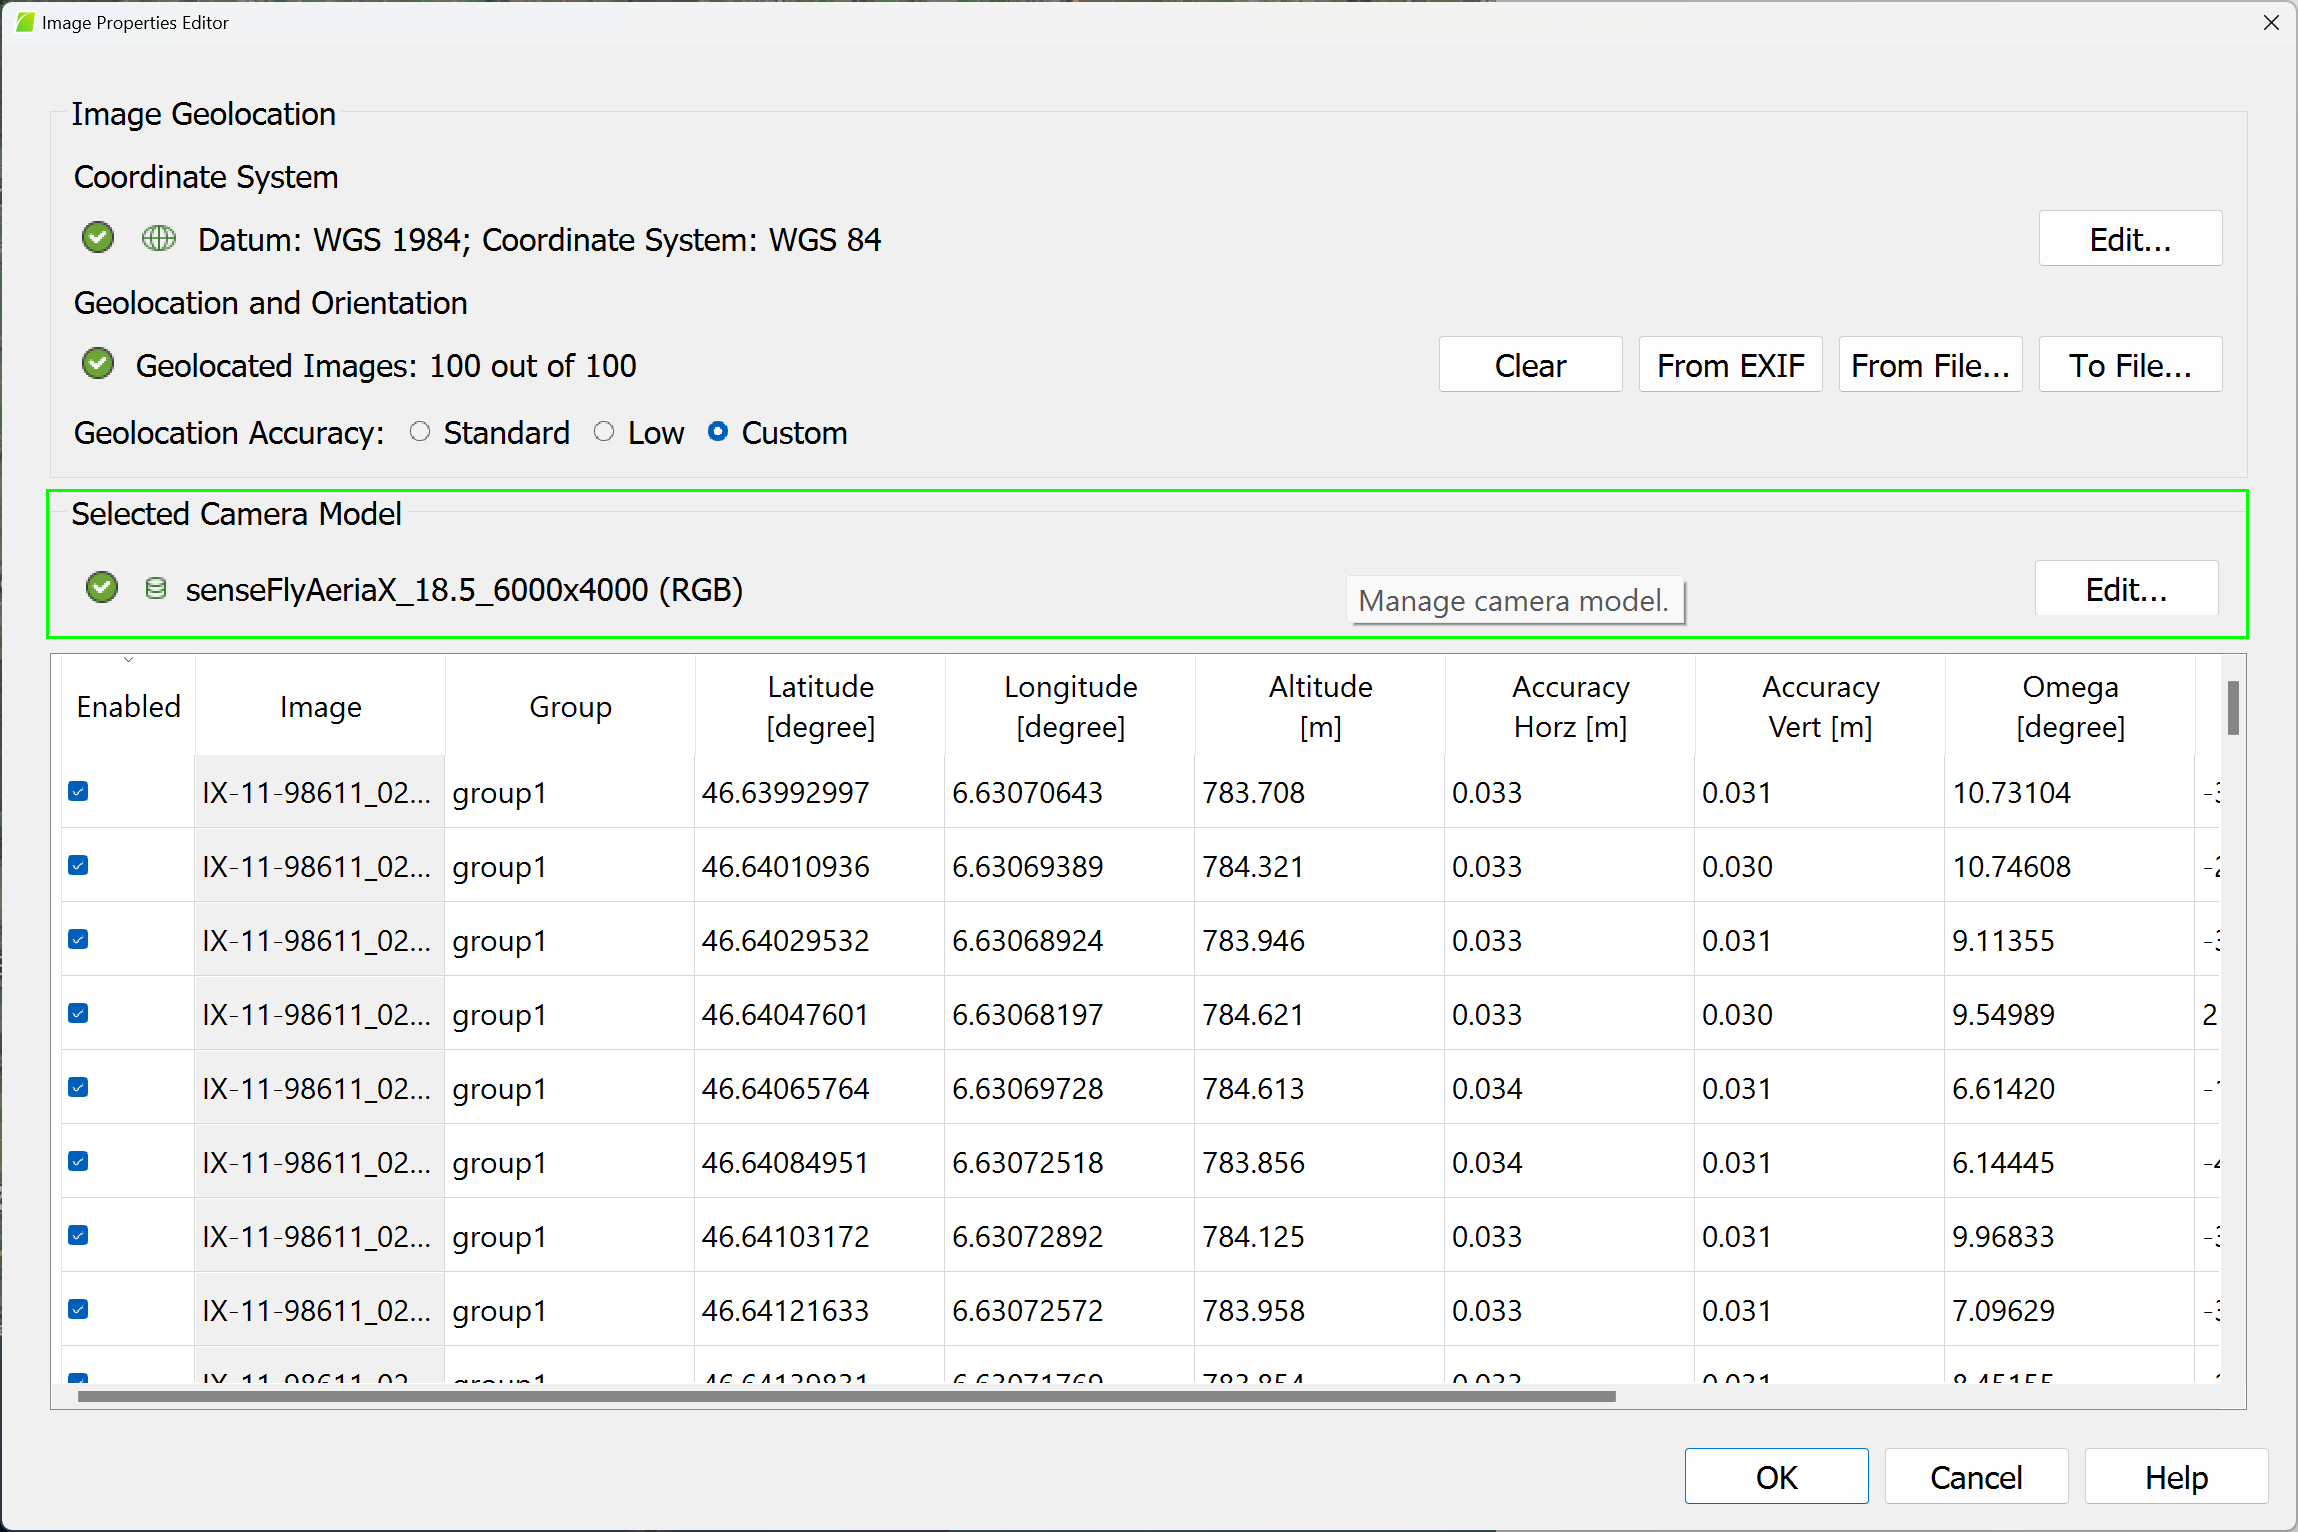Uncheck the first image's Enabled checkbox
The width and height of the screenshot is (2298, 1532).
[78, 792]
